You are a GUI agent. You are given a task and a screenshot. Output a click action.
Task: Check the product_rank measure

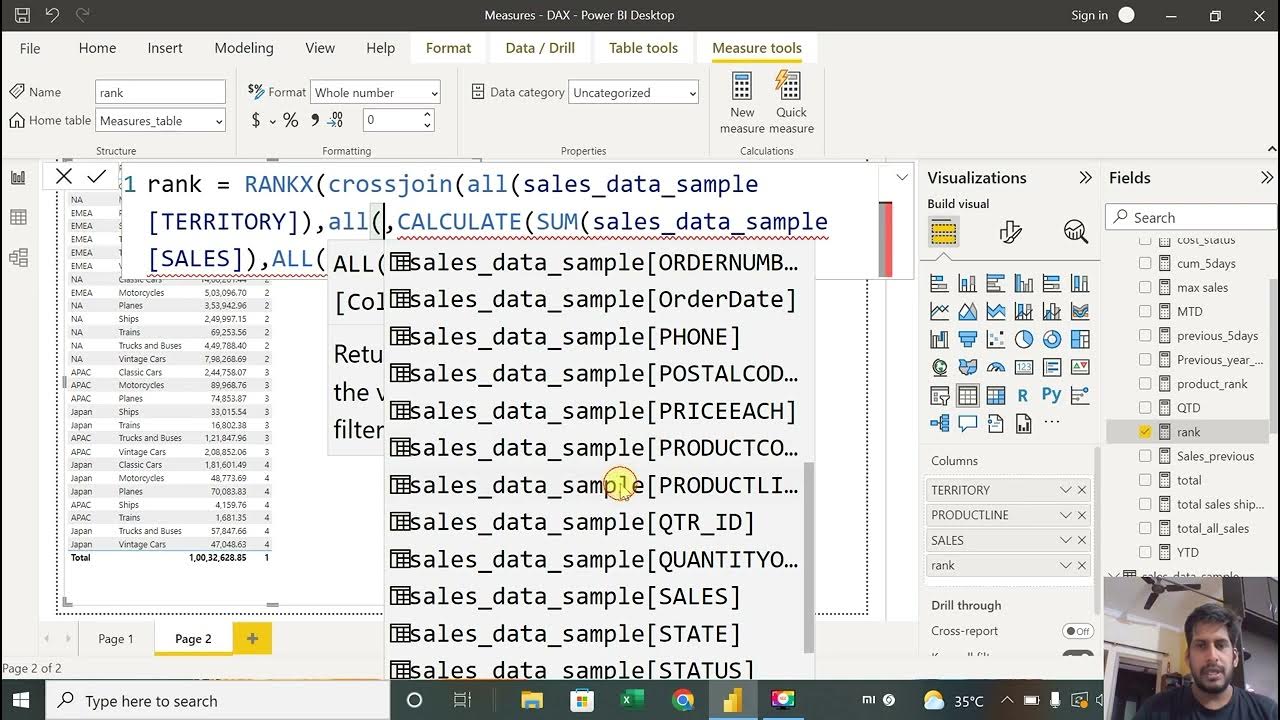[1145, 383]
